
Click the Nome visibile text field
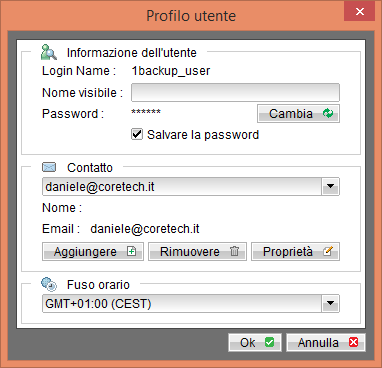point(235,93)
